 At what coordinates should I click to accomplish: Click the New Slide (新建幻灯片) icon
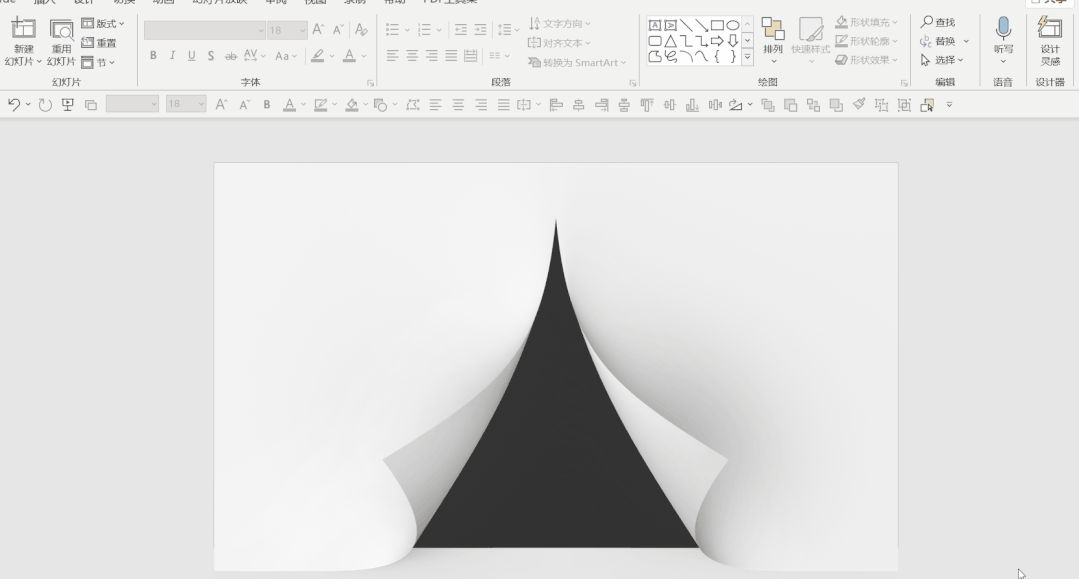pos(23,30)
